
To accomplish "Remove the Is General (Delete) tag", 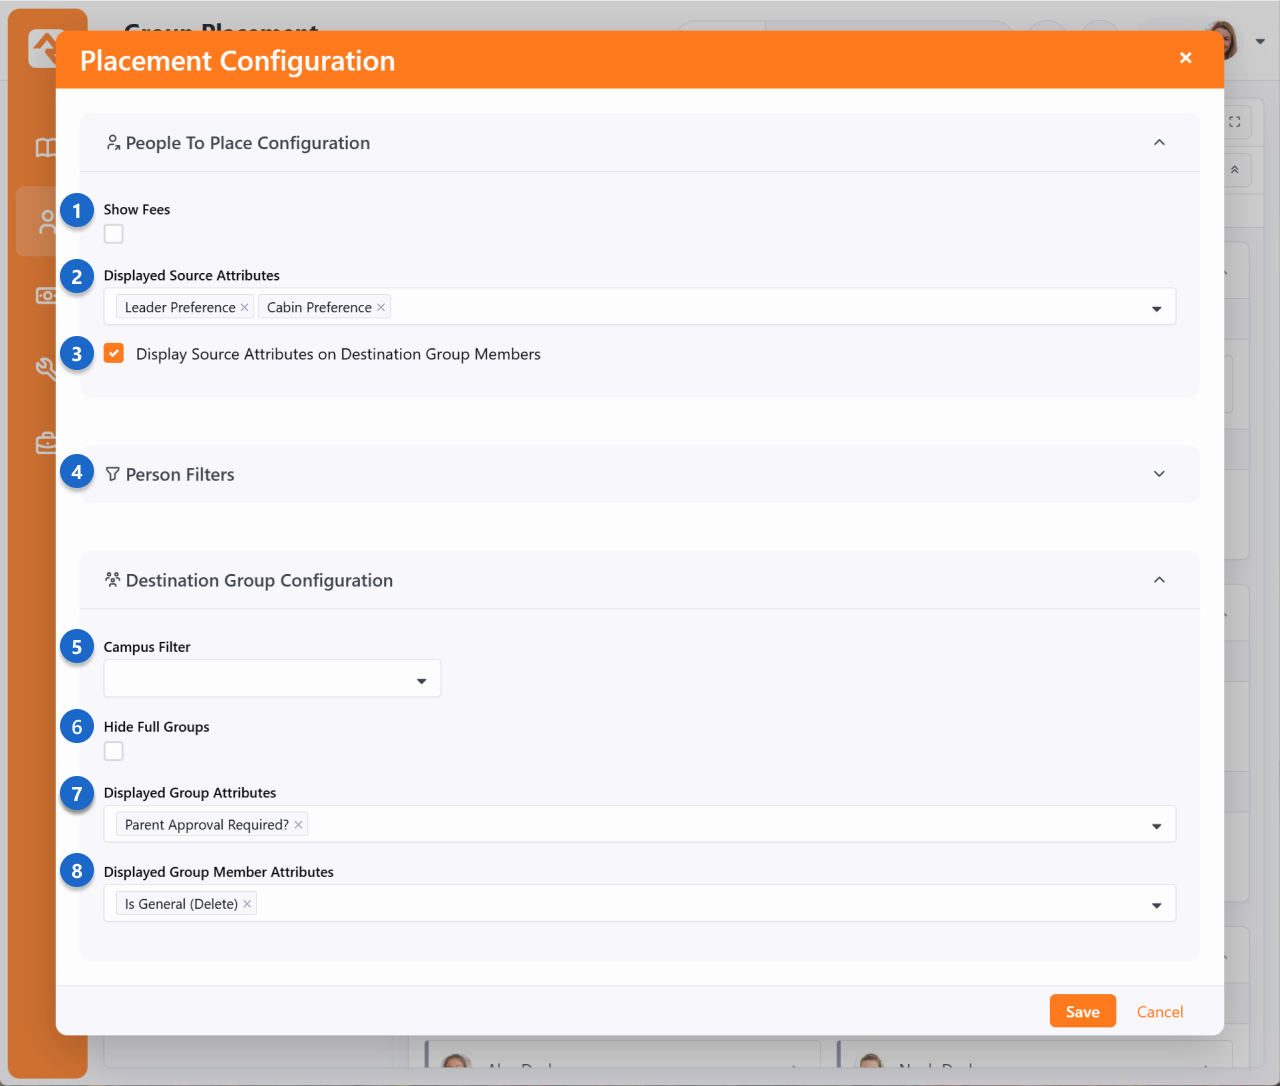I will coord(247,904).
